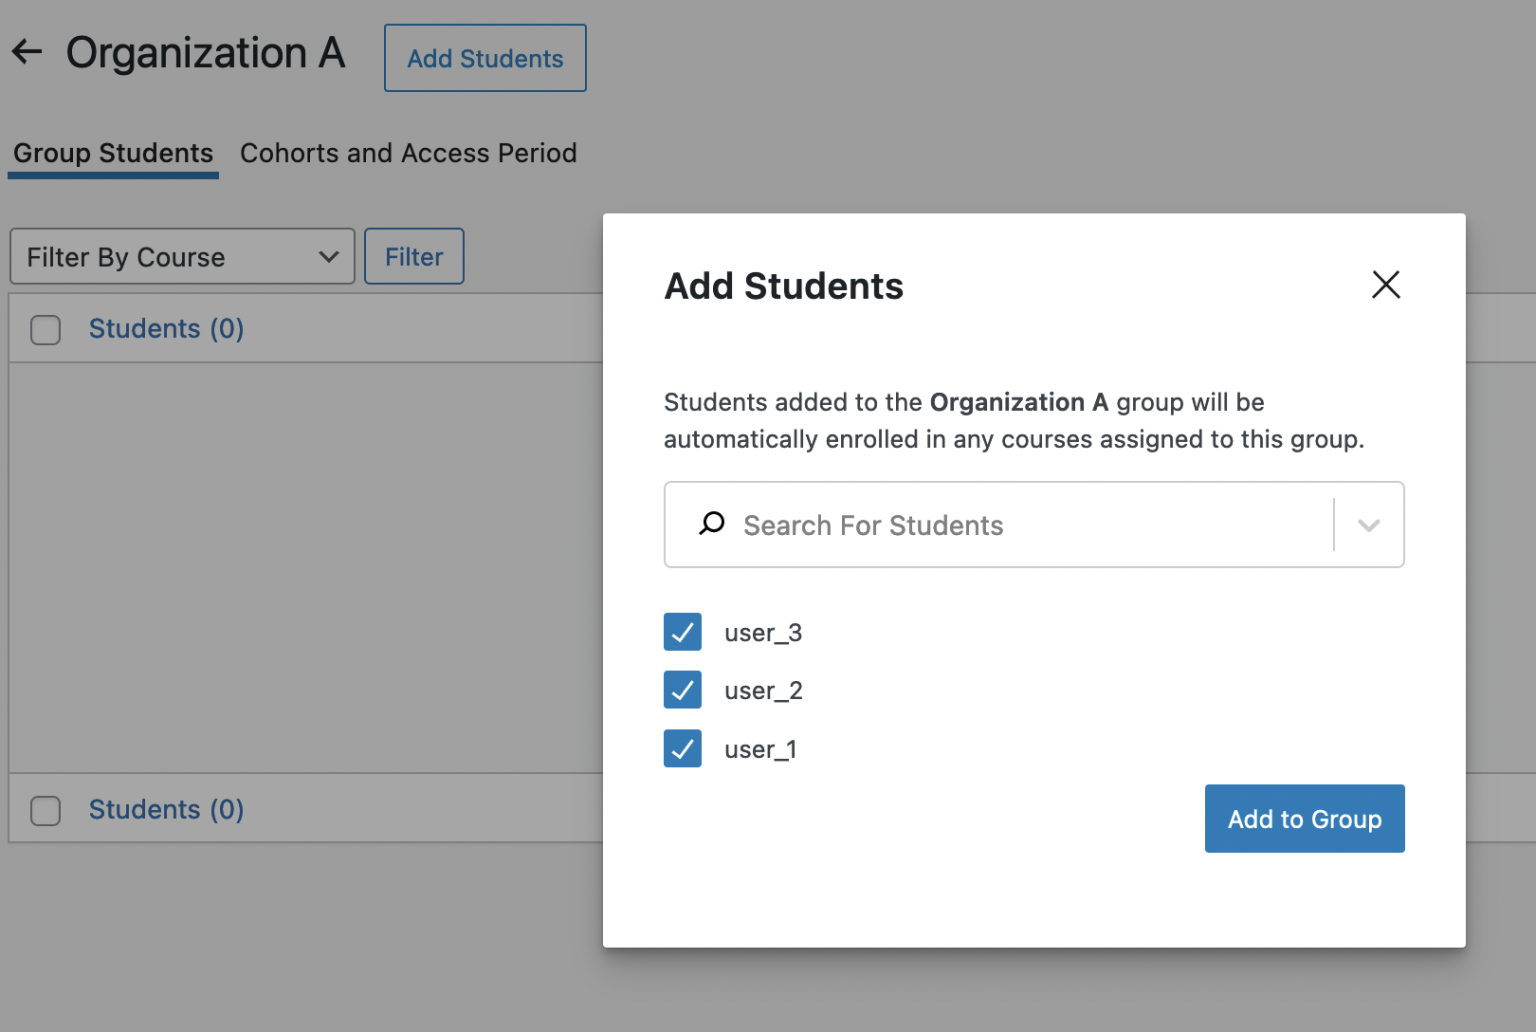
Task: Click the Filter button
Action: (x=414, y=256)
